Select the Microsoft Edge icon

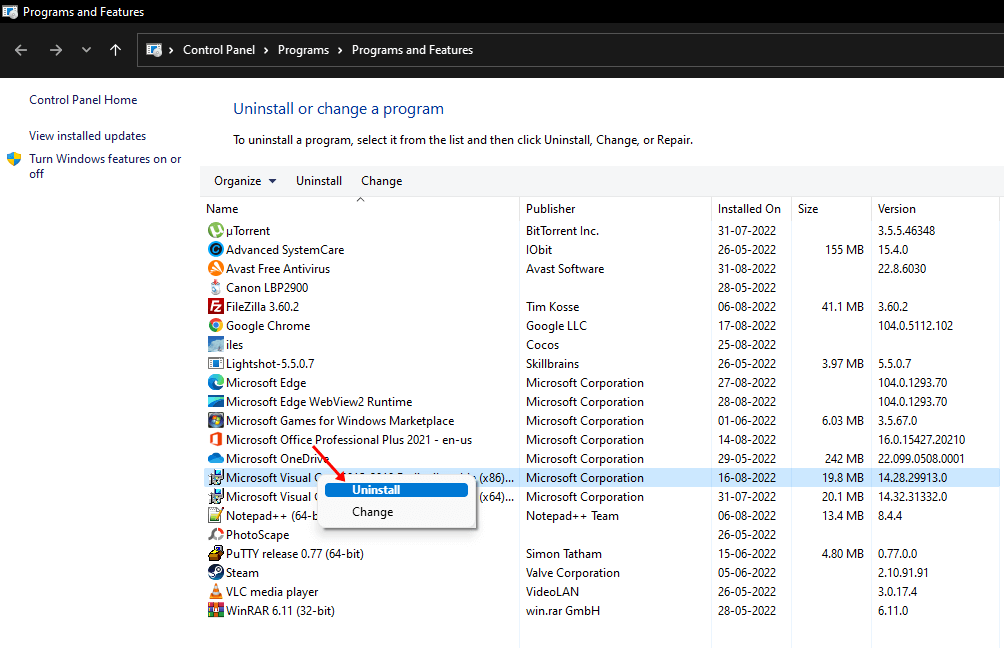pyautogui.click(x=215, y=383)
